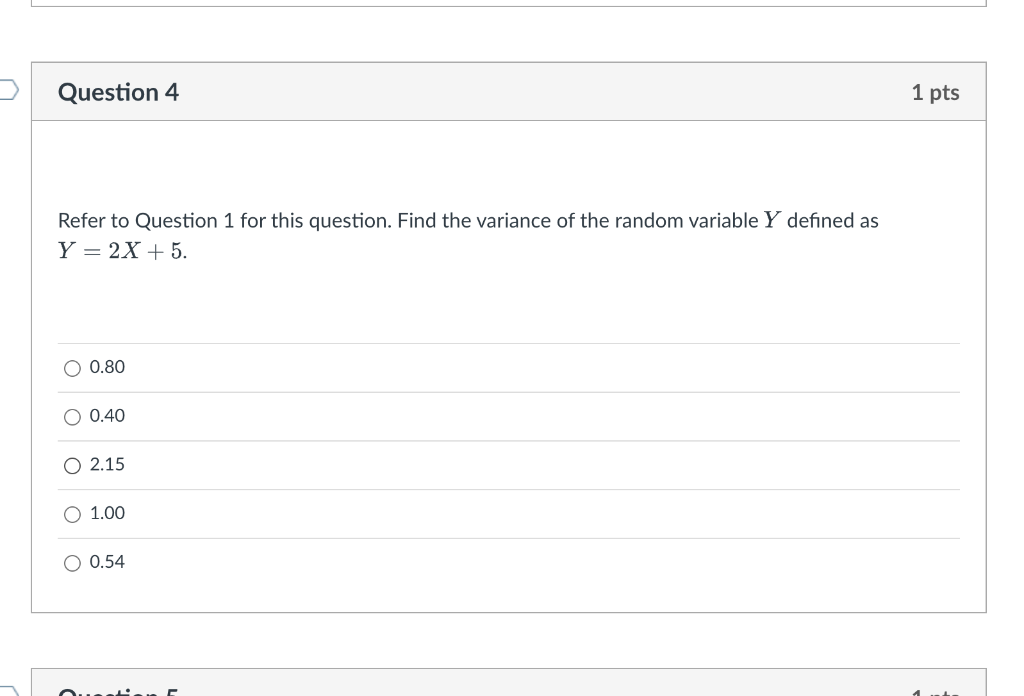This screenshot has height=696, width=1024.
Task: Click the formula Y = 2X + 5
Action: click(122, 251)
